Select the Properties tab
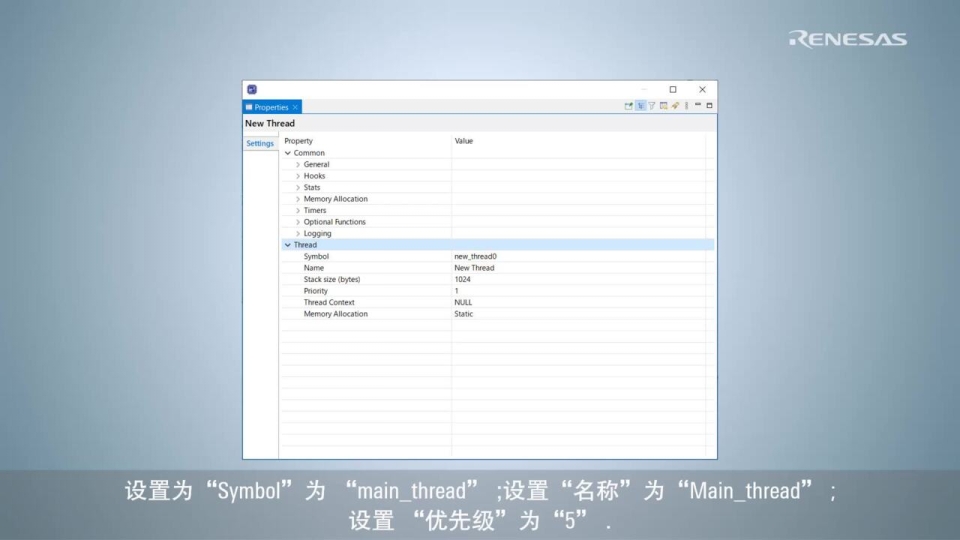Image resolution: width=960 pixels, height=540 pixels. pyautogui.click(x=270, y=107)
